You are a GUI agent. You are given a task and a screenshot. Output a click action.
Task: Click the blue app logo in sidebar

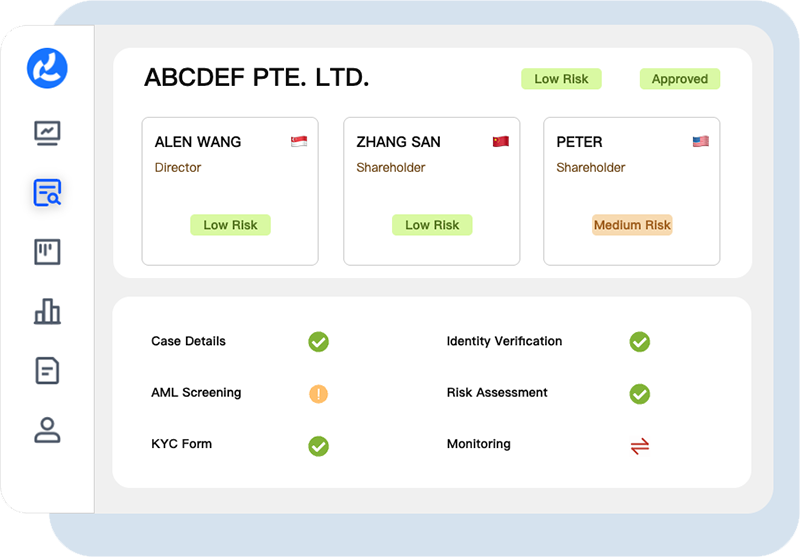click(47, 68)
